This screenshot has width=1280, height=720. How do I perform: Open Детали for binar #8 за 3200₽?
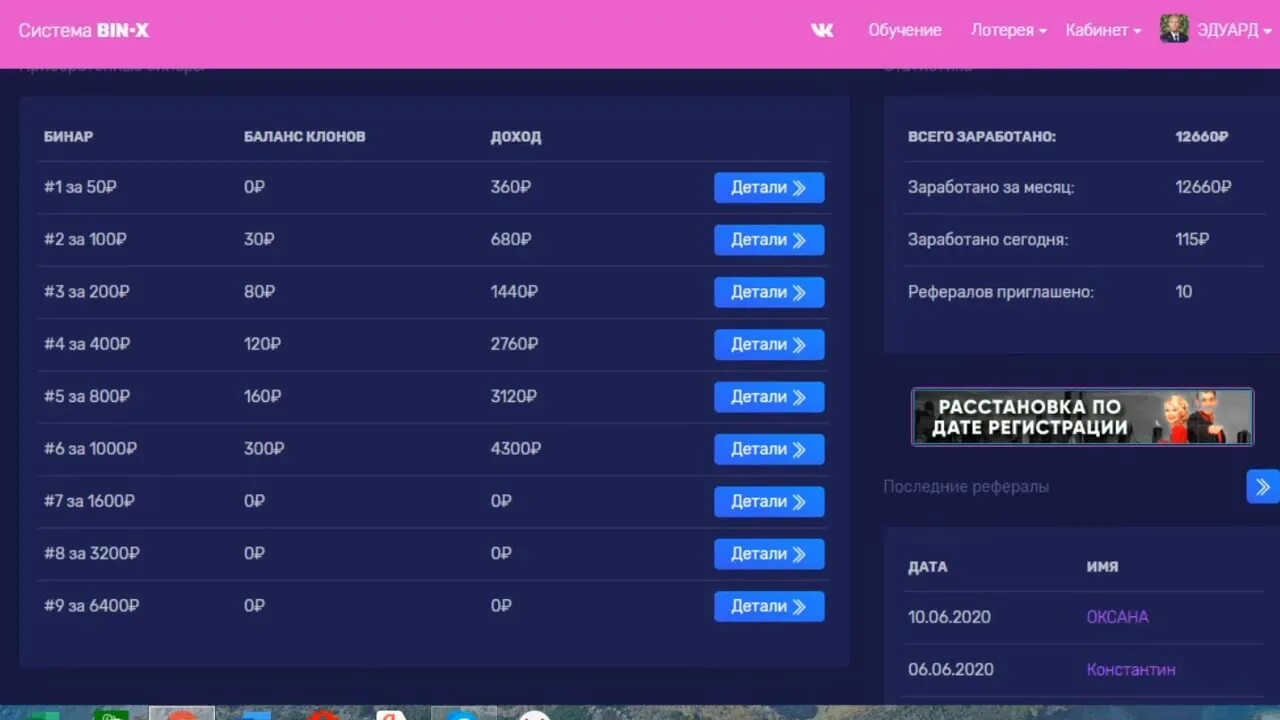click(x=769, y=554)
